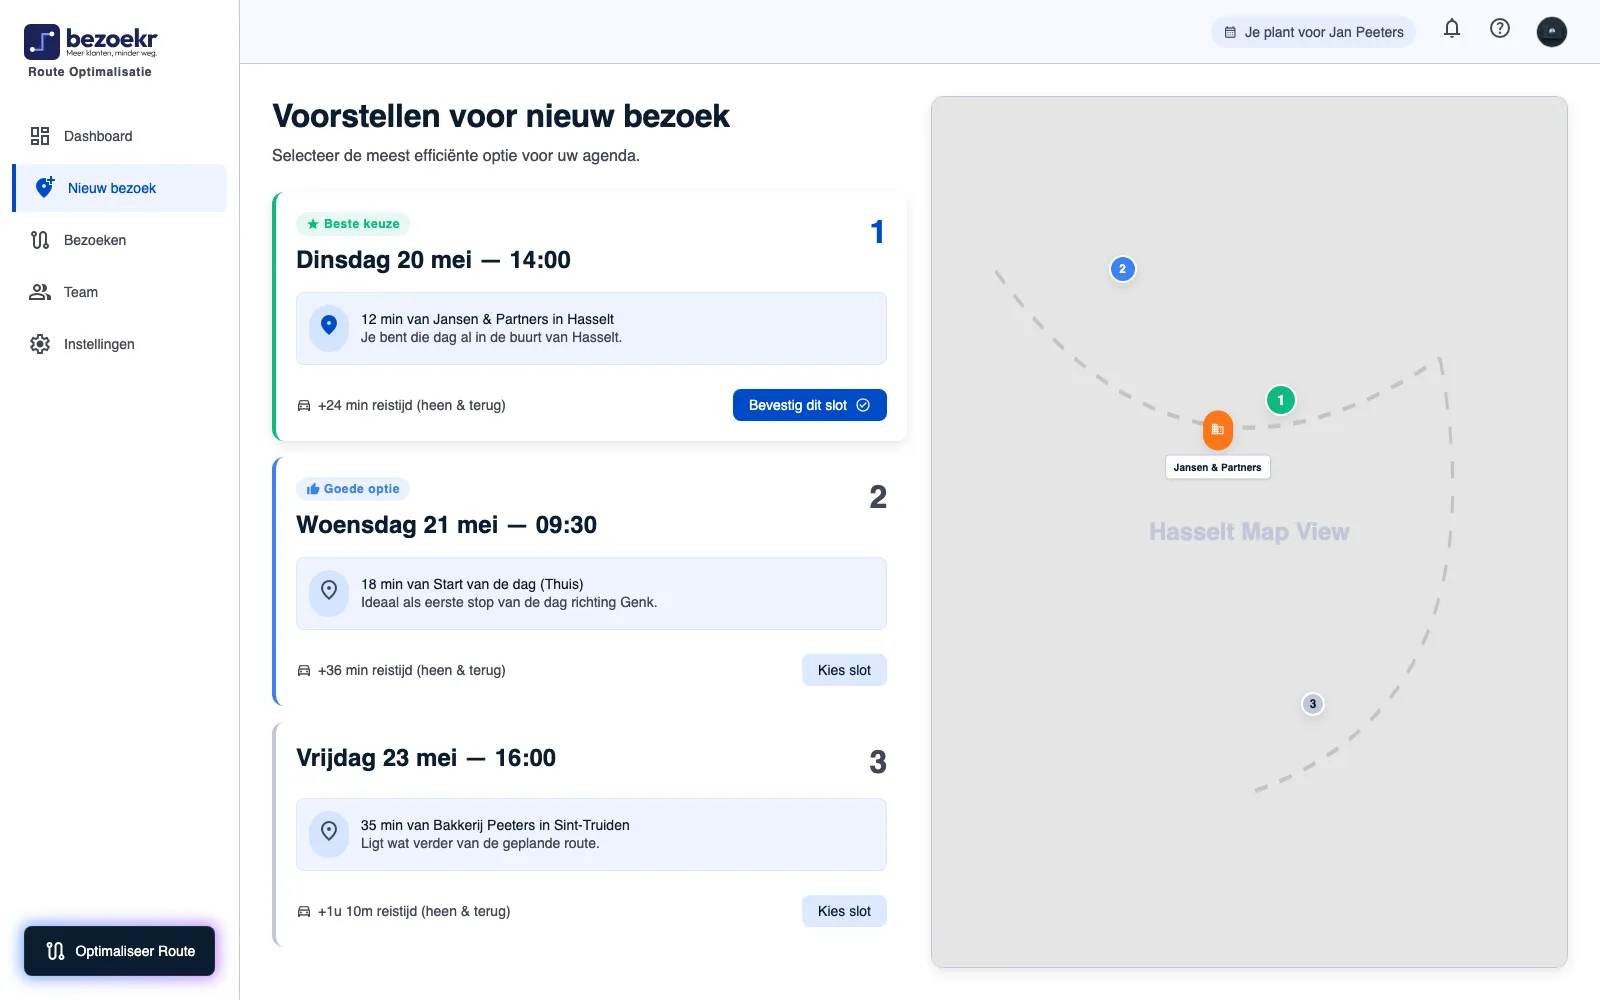This screenshot has width=1600, height=1000.
Task: Open the Bezoeken route icon
Action: coord(40,240)
